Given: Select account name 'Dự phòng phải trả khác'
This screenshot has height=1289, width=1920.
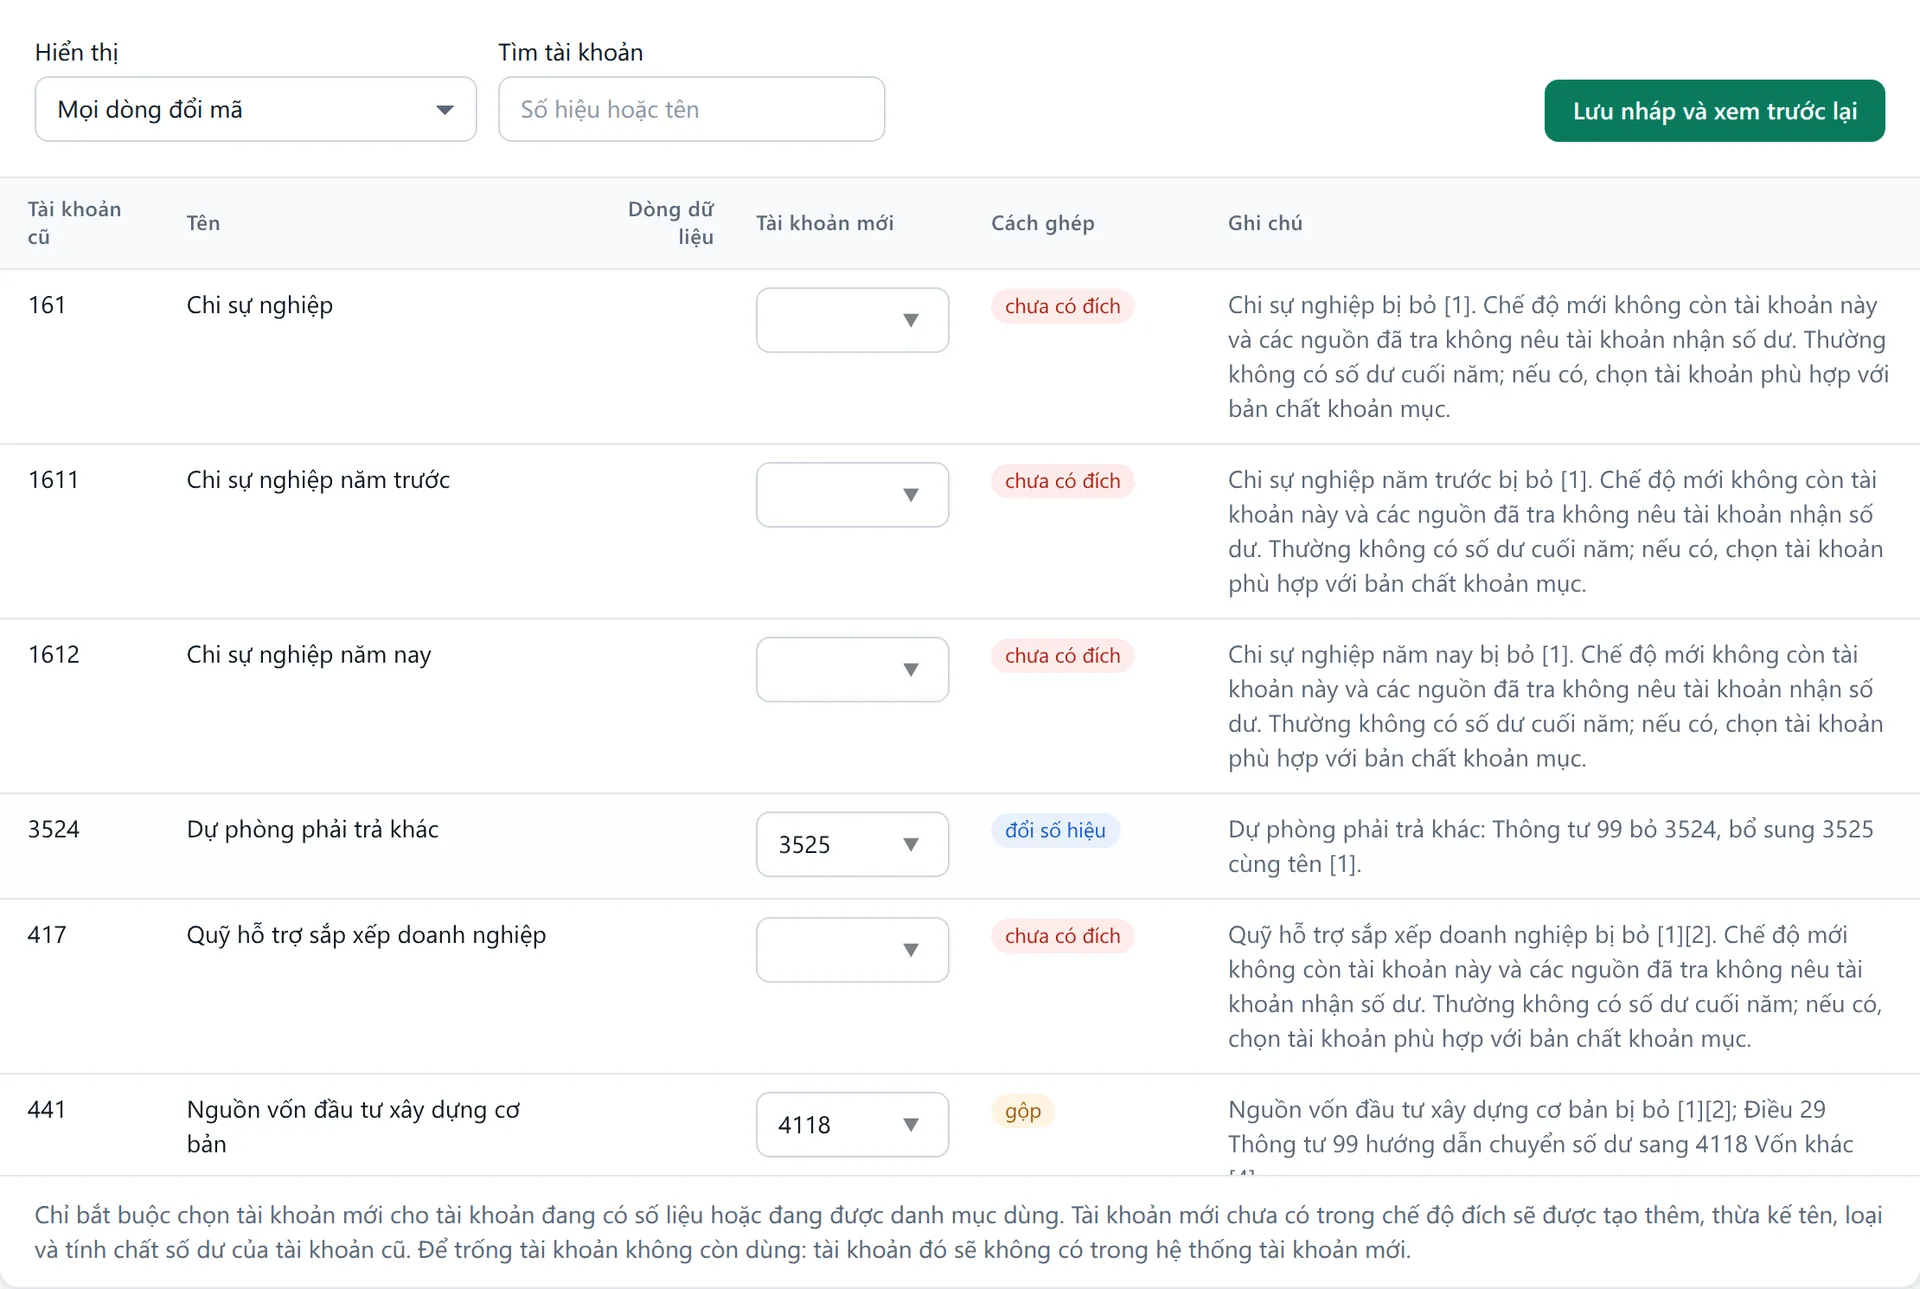Looking at the screenshot, I should [313, 830].
